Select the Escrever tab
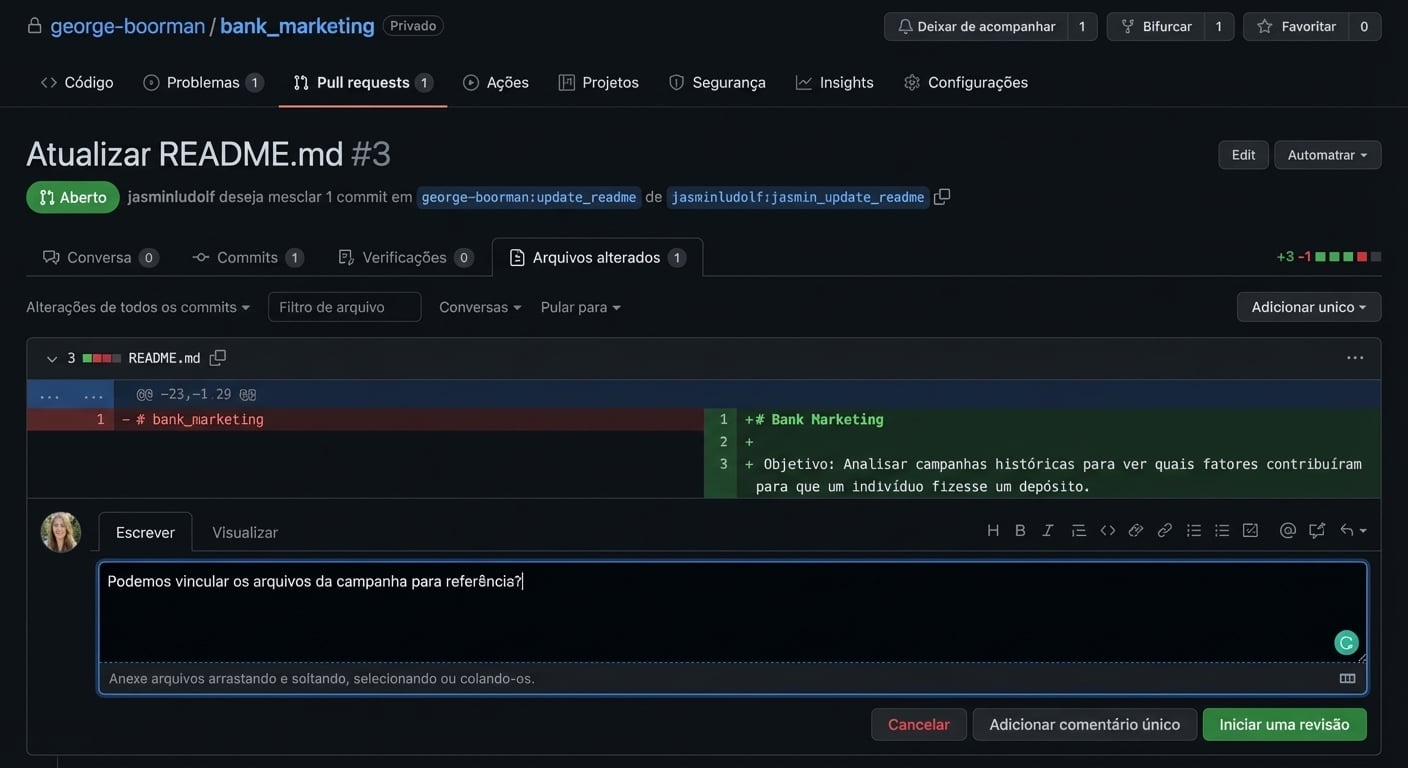Screen dimensions: 1408x768 click(x=145, y=532)
